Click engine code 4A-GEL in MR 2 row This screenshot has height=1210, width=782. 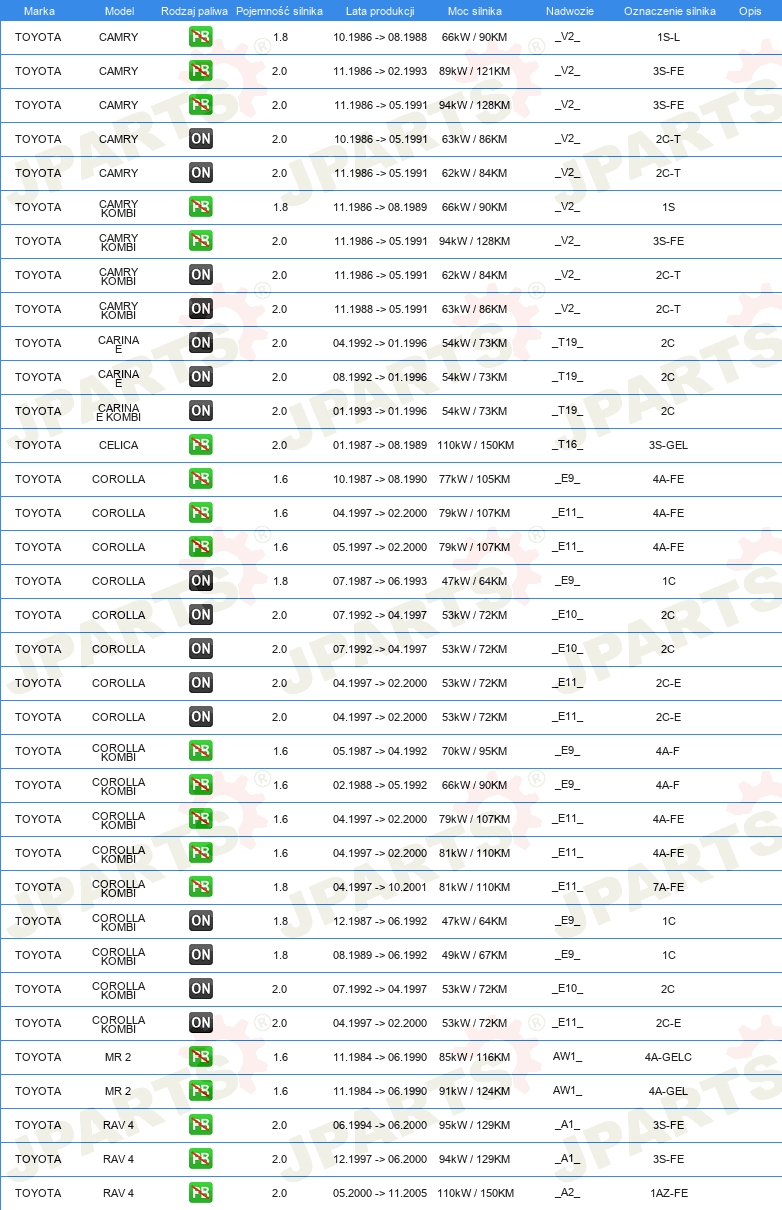tap(669, 1091)
